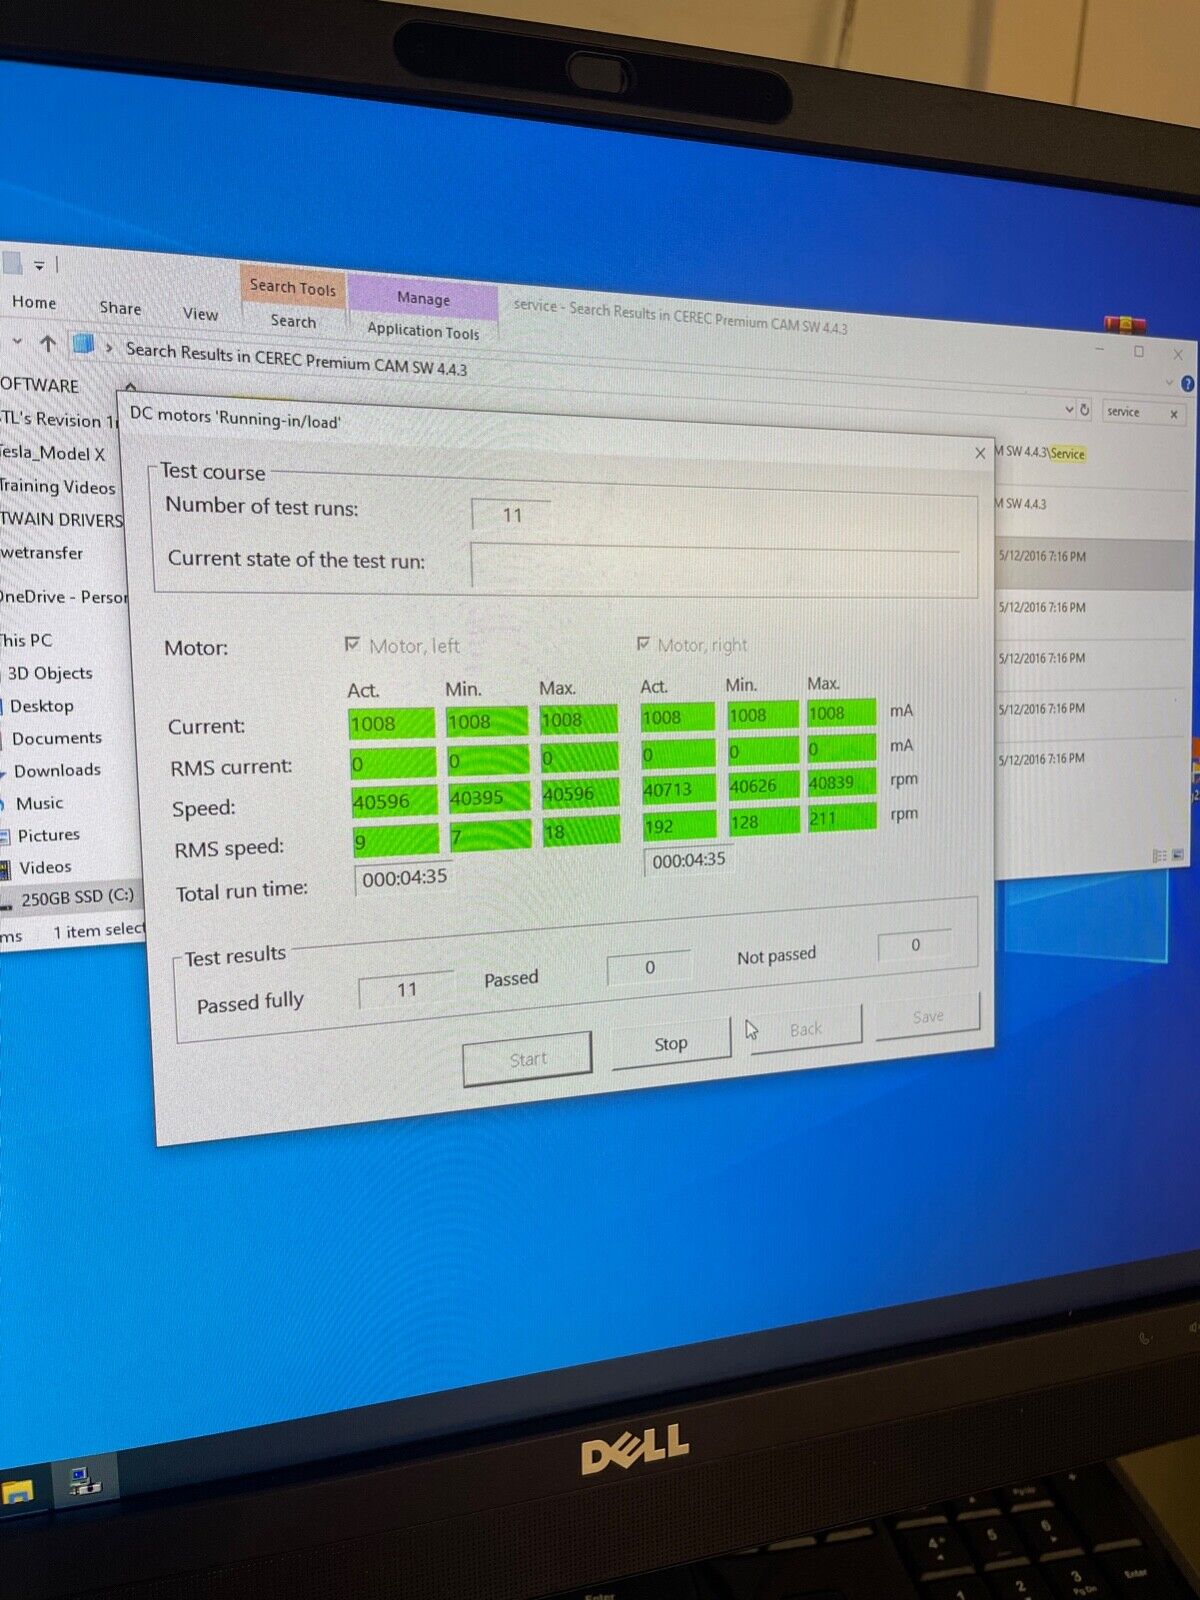Viewport: 1200px width, 1600px height.
Task: Click the Manage contextual tab header
Action: pyautogui.click(x=423, y=298)
